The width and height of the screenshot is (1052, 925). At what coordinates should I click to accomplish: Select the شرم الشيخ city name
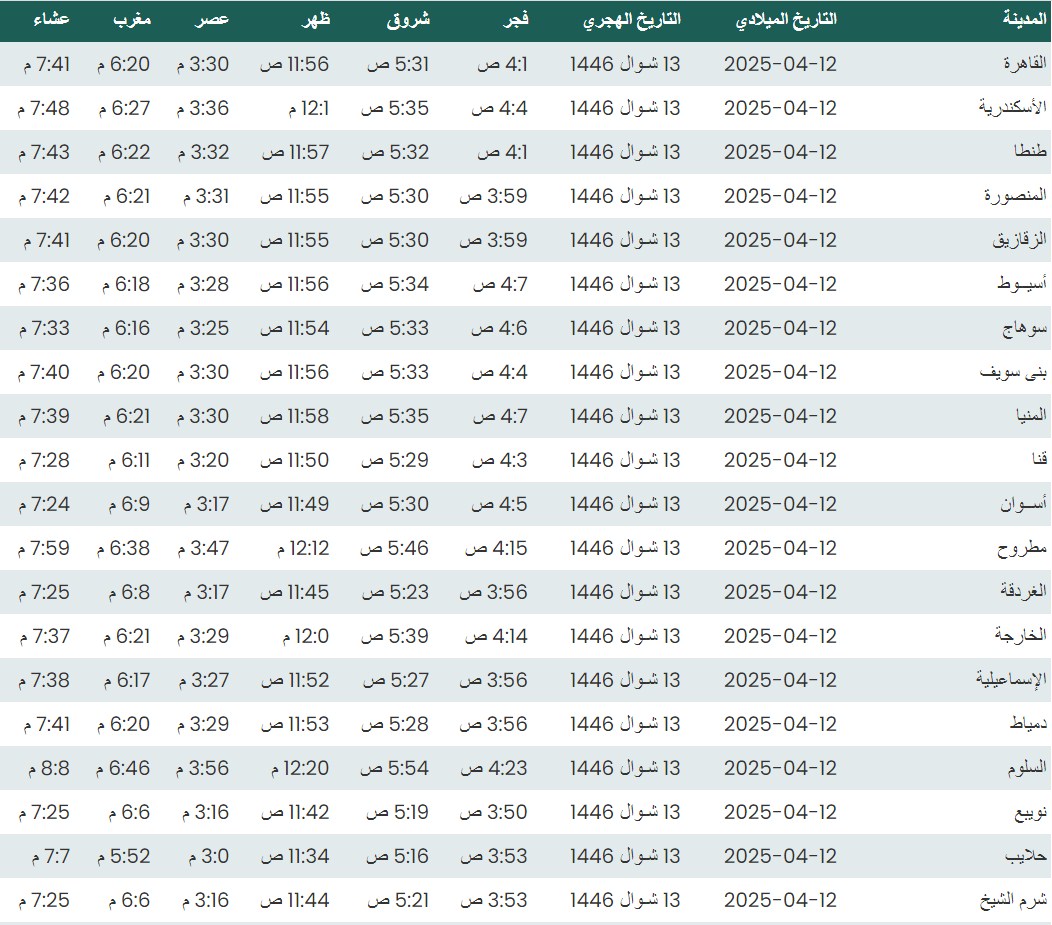(x=1012, y=900)
